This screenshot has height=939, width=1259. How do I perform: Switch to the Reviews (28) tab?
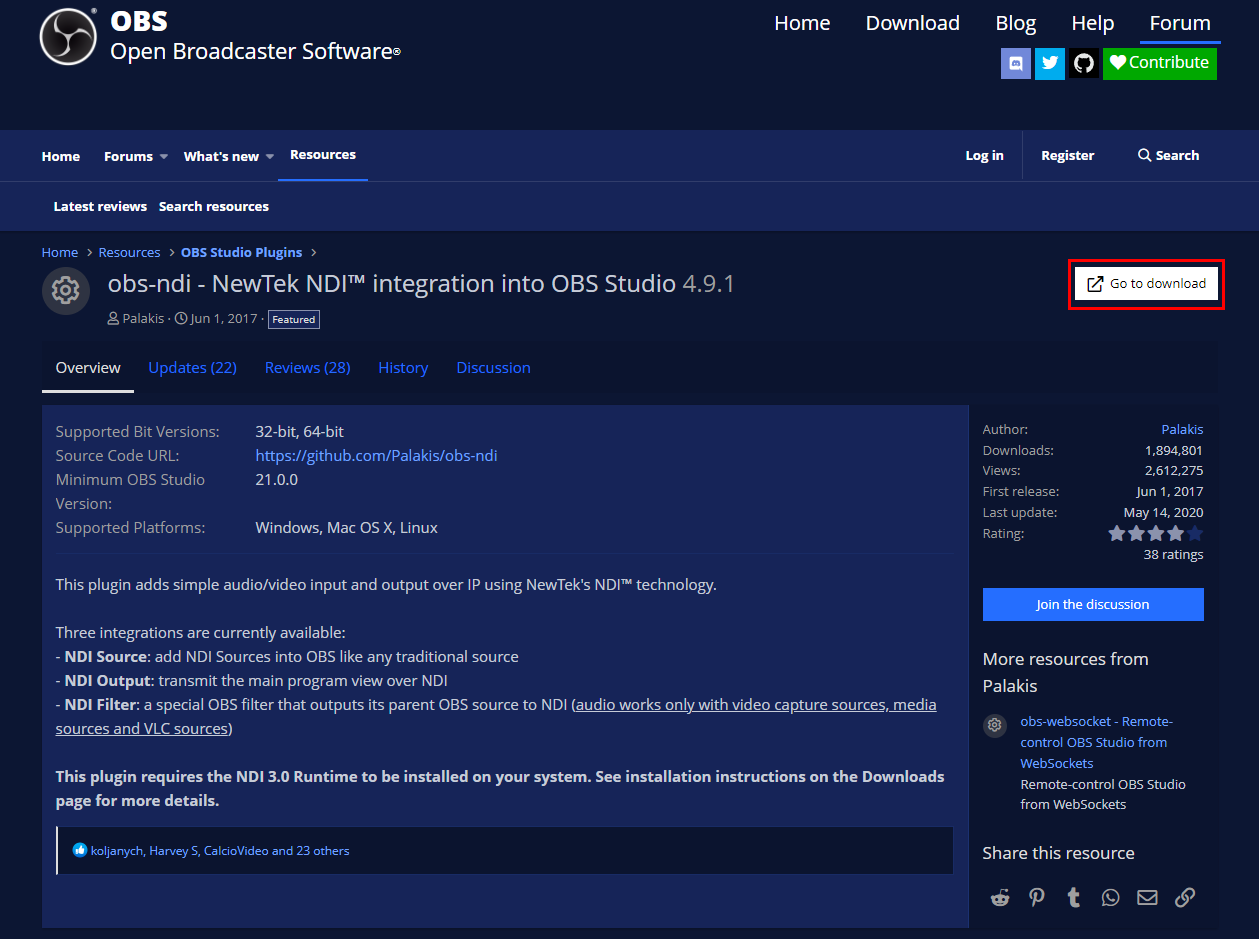pos(307,368)
